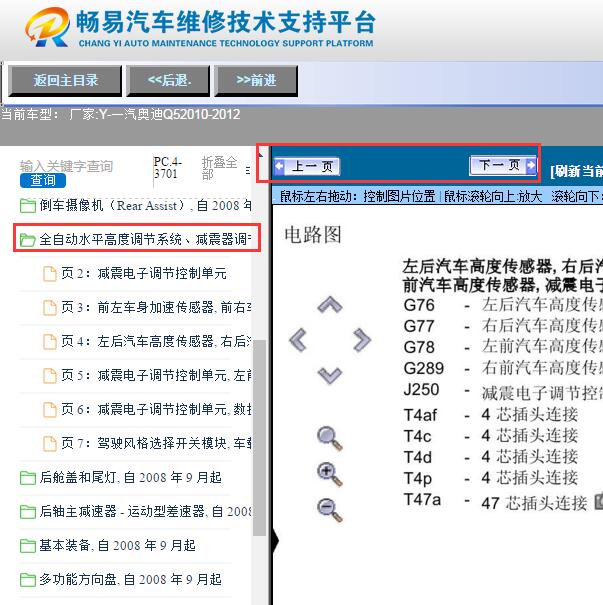Go back with the <<后退 button
The image size is (603, 605).
[x=169, y=81]
